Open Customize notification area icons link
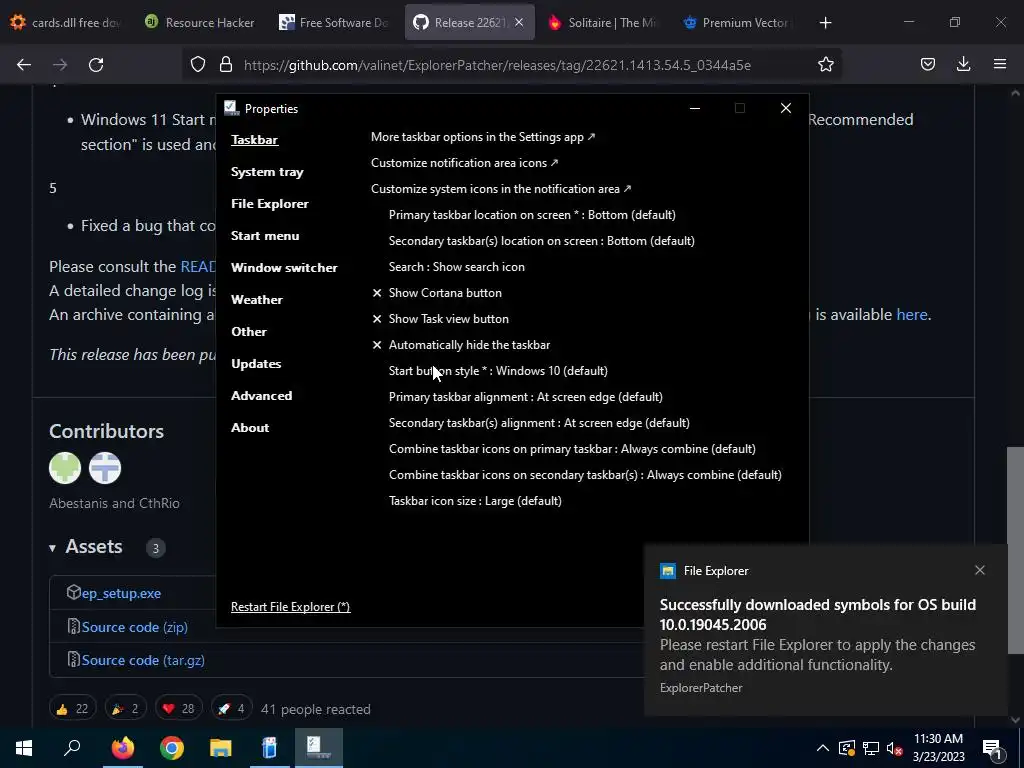The image size is (1024, 768). click(x=464, y=163)
